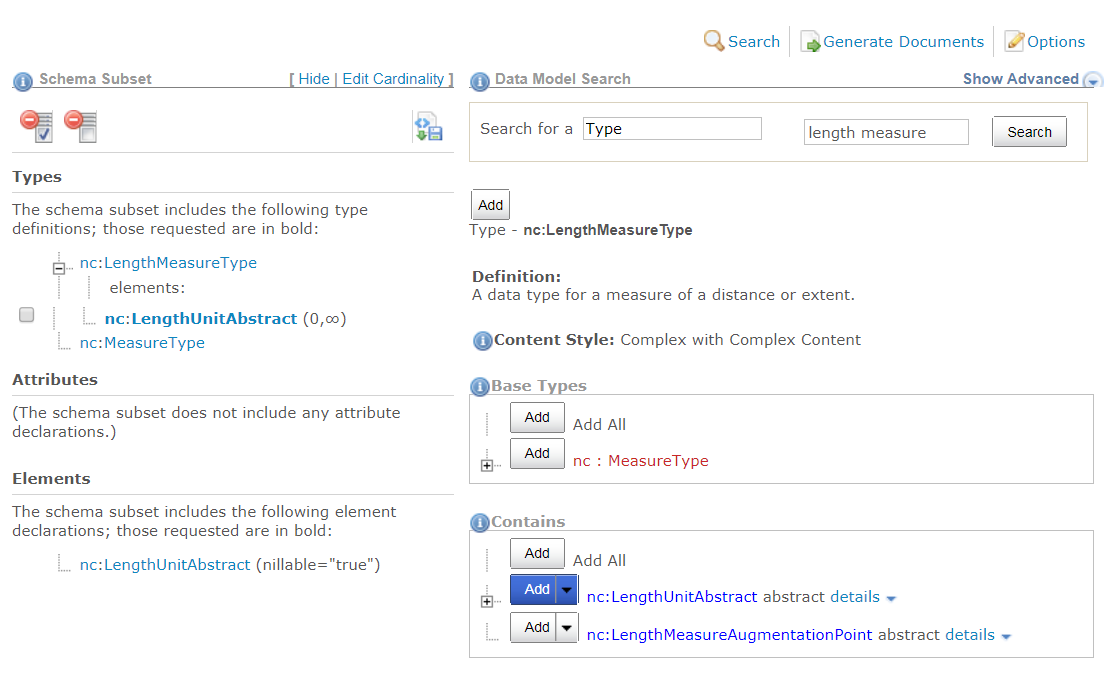Screen dimensions: 1118x683
Task: Click the Search magnifier icon in top bar
Action: pos(713,41)
